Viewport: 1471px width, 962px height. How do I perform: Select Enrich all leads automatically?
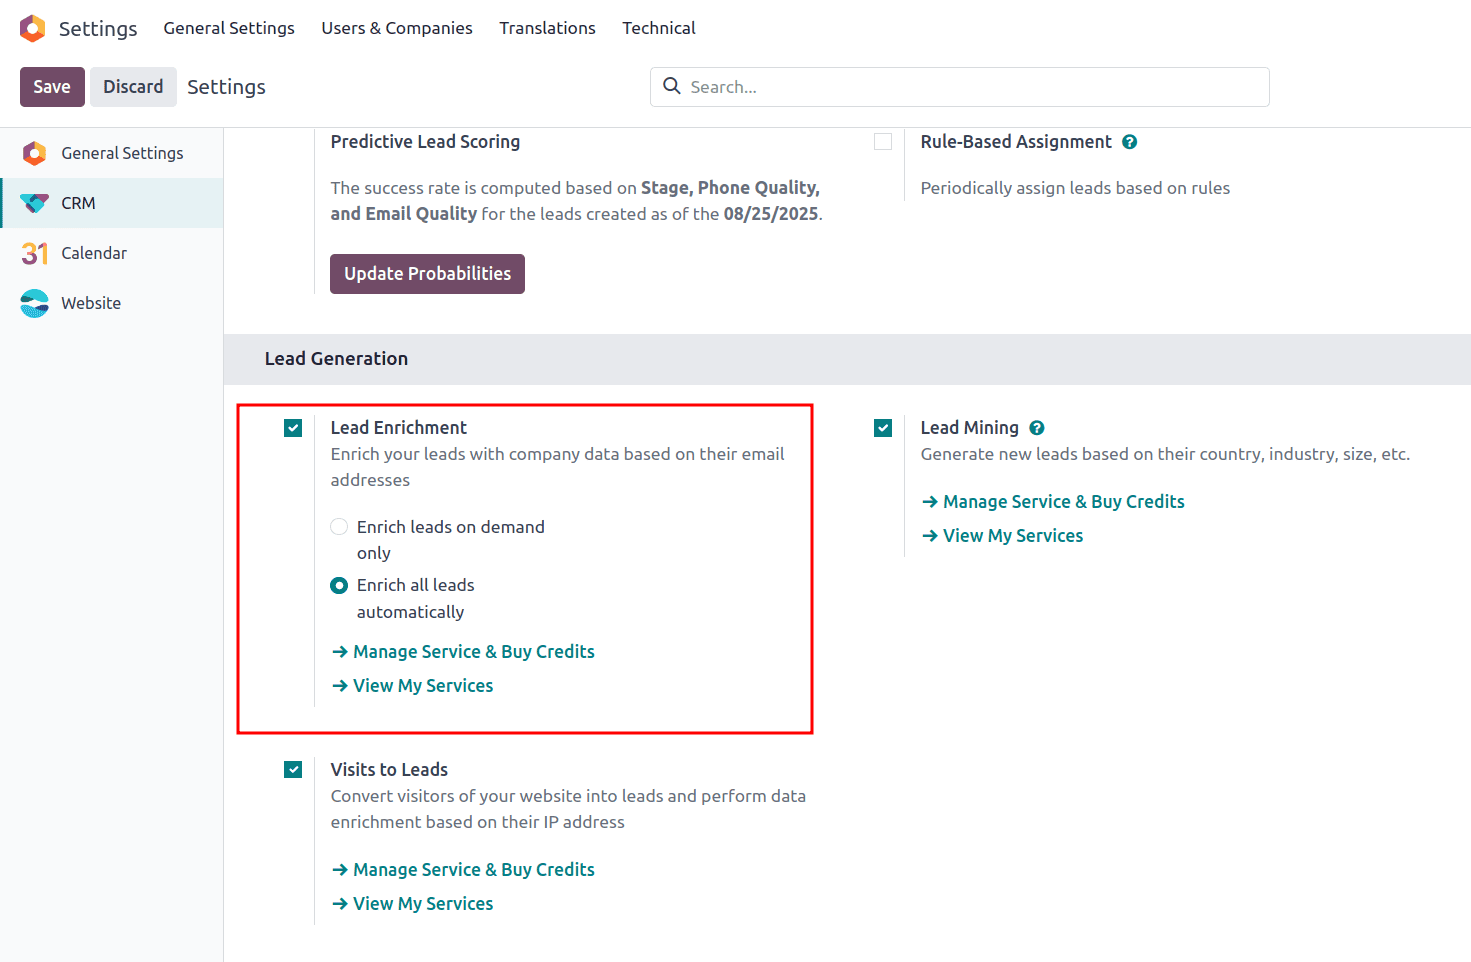339,585
